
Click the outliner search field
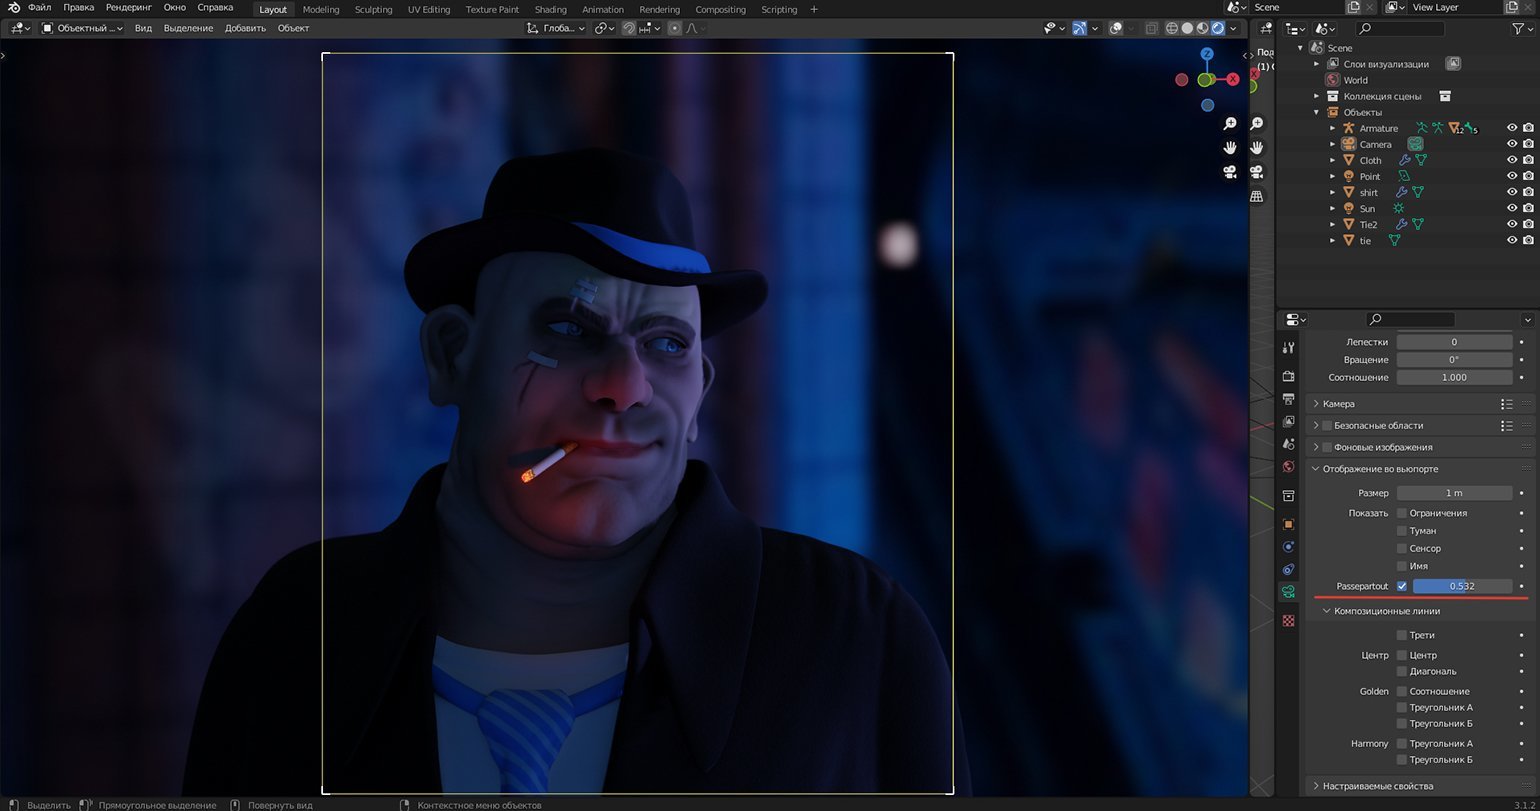point(1402,29)
